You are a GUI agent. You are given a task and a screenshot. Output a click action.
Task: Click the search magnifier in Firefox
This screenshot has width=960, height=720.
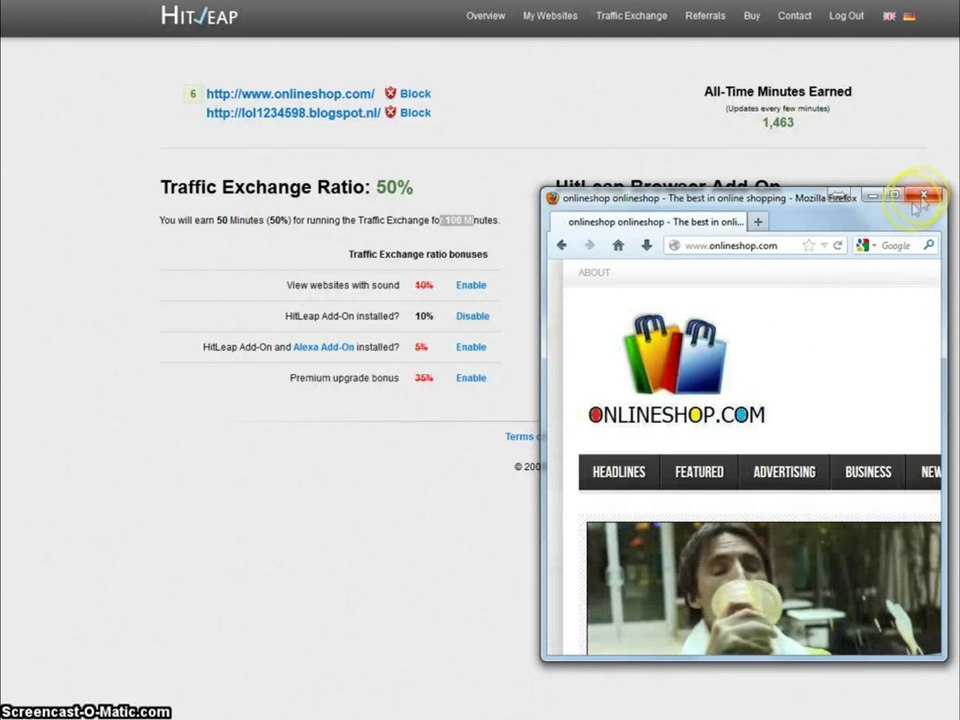tap(929, 245)
